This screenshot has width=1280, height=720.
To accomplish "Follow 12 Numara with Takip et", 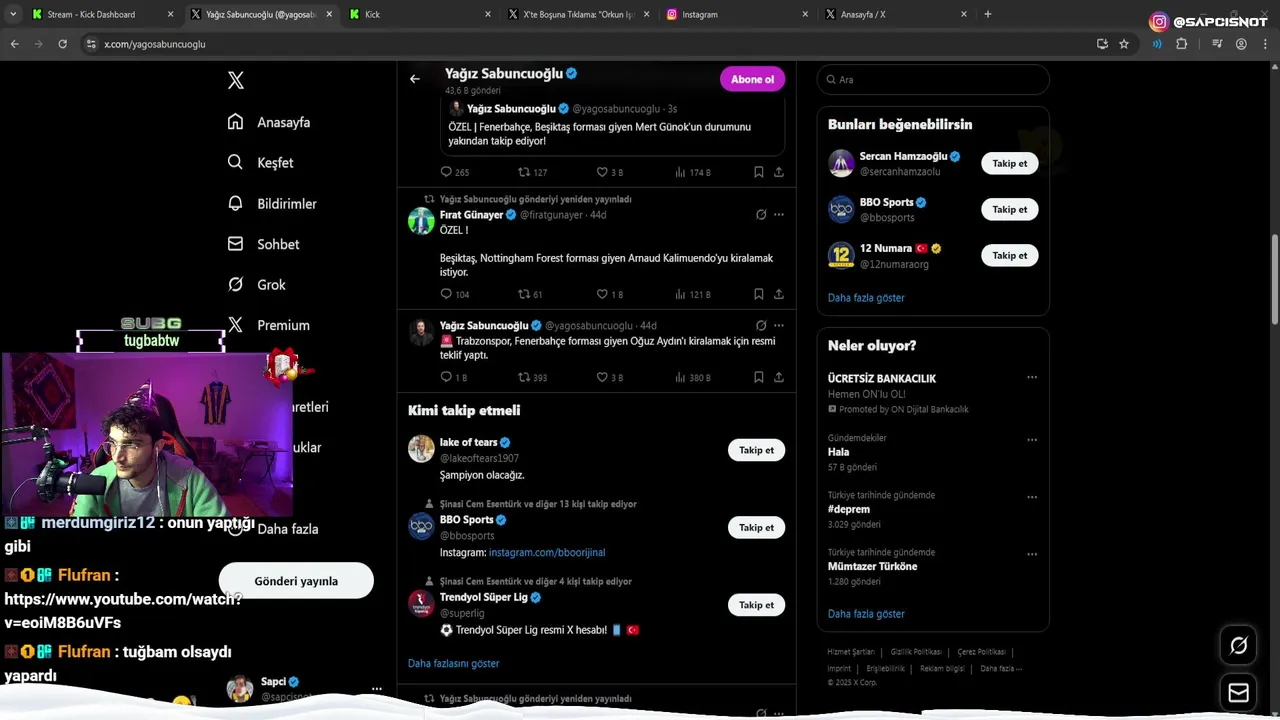I will click(1009, 255).
